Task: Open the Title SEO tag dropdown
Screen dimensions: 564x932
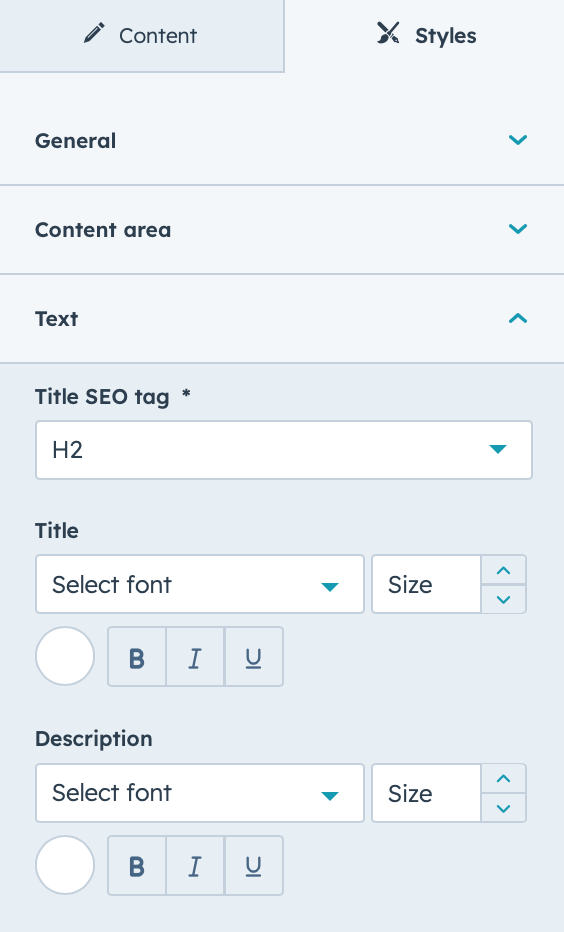Action: [283, 450]
